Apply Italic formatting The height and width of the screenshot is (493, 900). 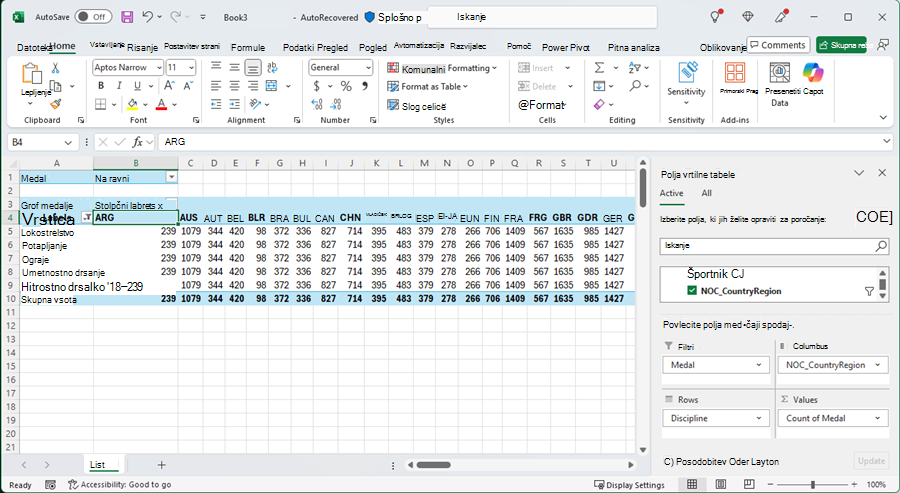119,86
